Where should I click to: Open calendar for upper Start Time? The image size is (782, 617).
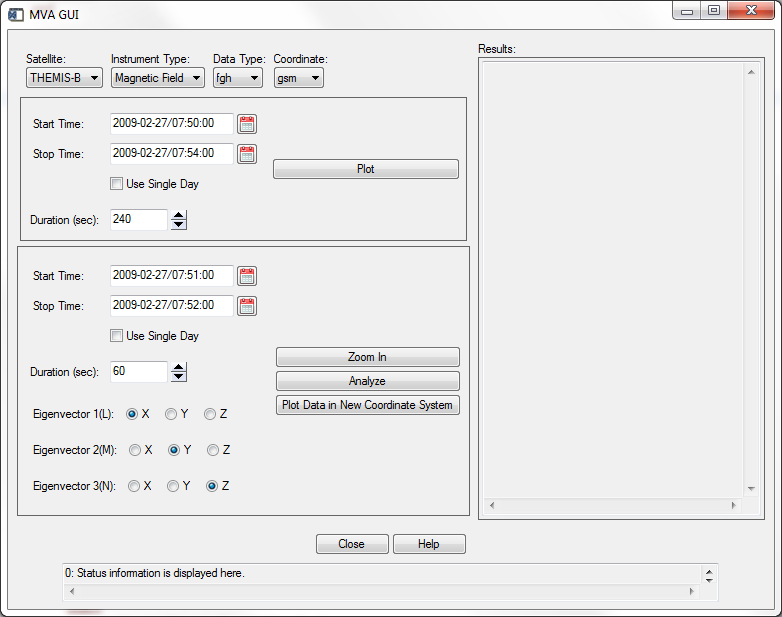[x=247, y=124]
